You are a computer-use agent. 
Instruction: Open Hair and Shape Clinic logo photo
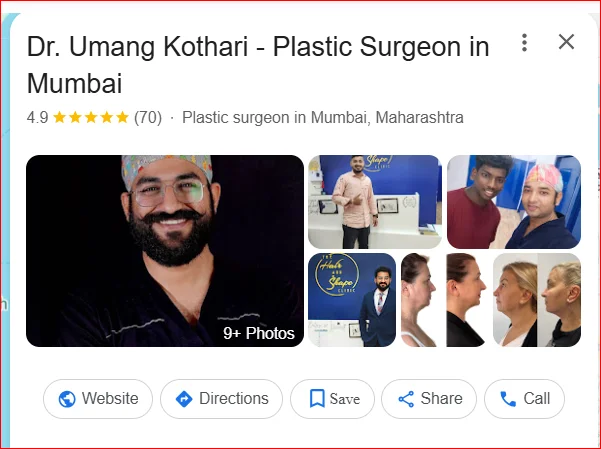tap(352, 300)
